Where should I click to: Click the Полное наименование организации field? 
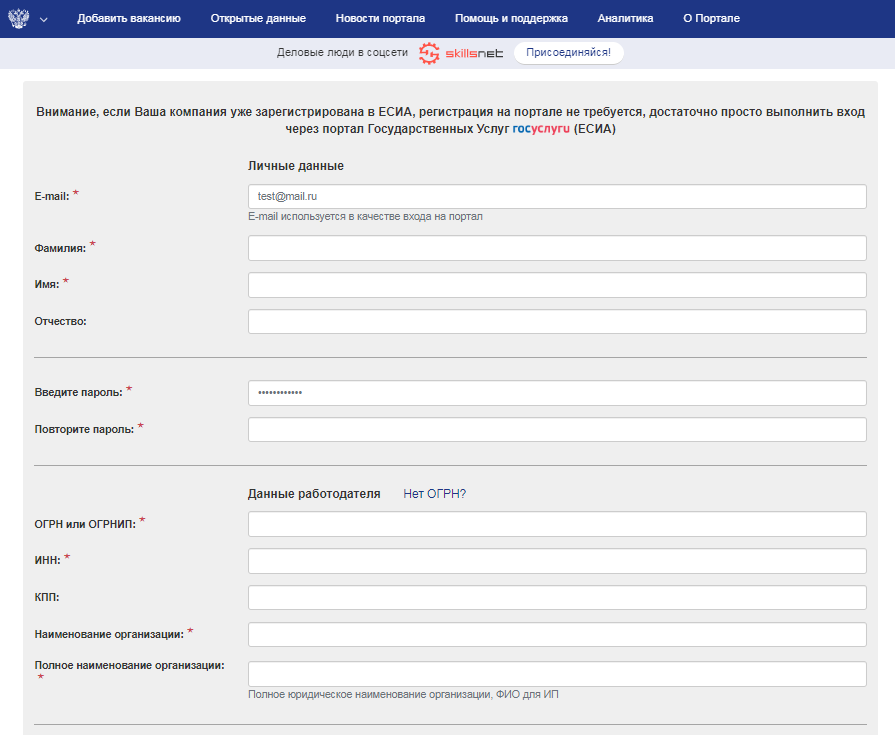click(x=557, y=674)
